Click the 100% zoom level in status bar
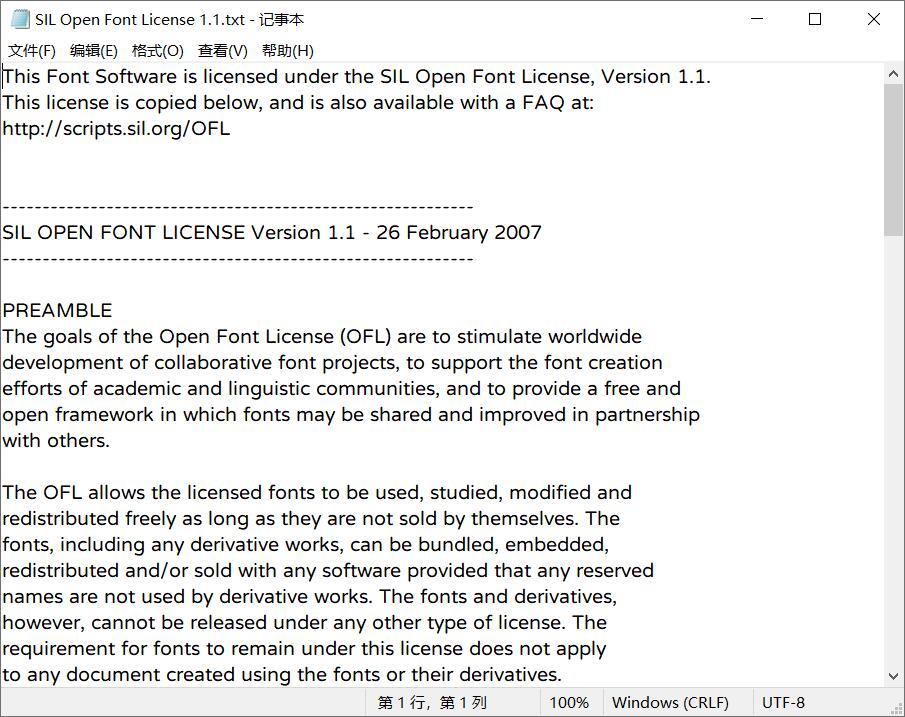905x717 pixels. tap(569, 703)
